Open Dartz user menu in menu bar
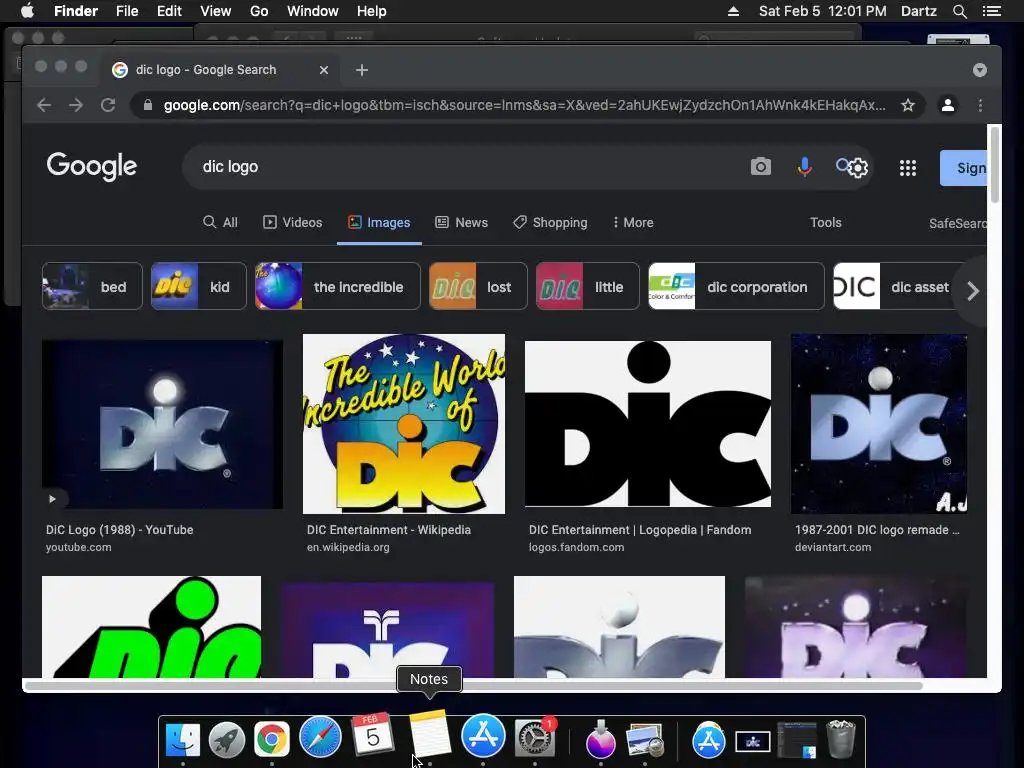Screen dimensions: 1024x768 click(918, 11)
